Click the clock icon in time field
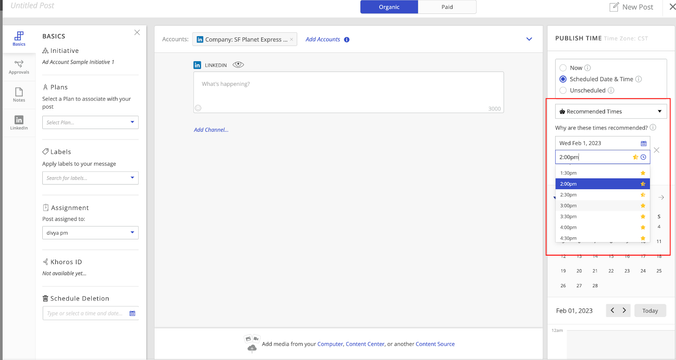The height and width of the screenshot is (360, 676). click(x=643, y=157)
